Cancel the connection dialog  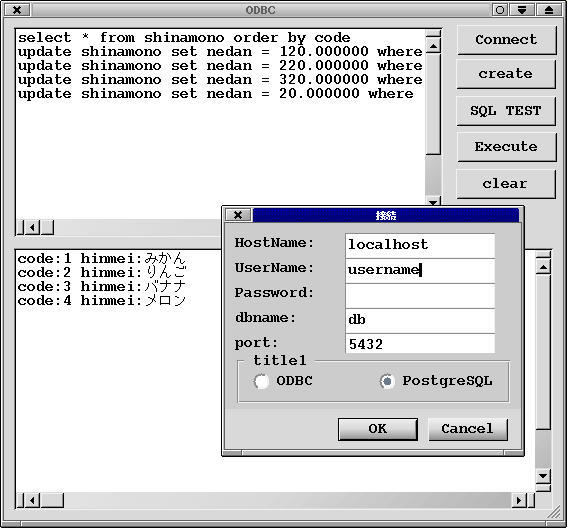[x=468, y=429]
